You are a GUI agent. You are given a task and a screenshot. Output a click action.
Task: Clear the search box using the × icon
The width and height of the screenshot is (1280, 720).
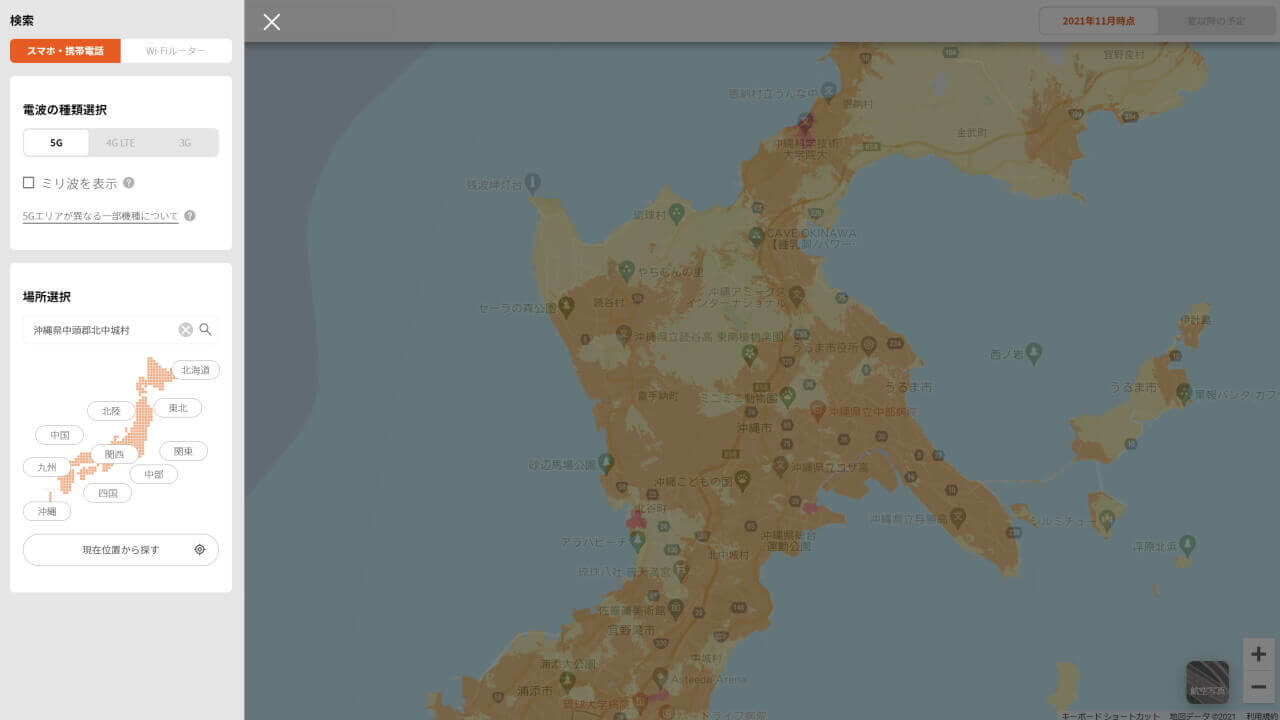(x=185, y=329)
